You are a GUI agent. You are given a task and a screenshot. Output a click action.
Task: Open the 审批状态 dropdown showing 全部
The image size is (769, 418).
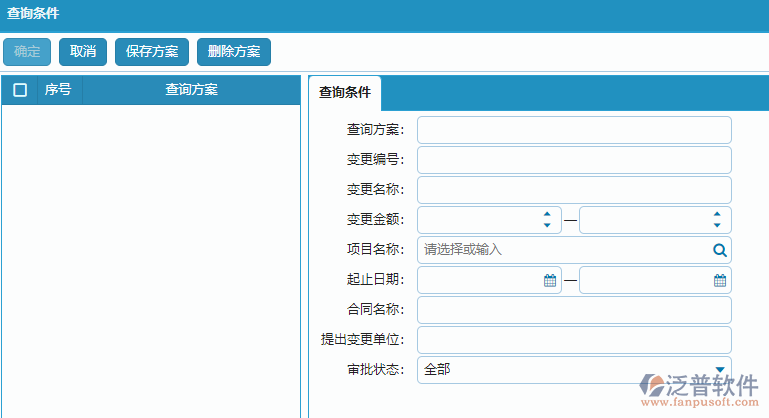pyautogui.click(x=574, y=370)
